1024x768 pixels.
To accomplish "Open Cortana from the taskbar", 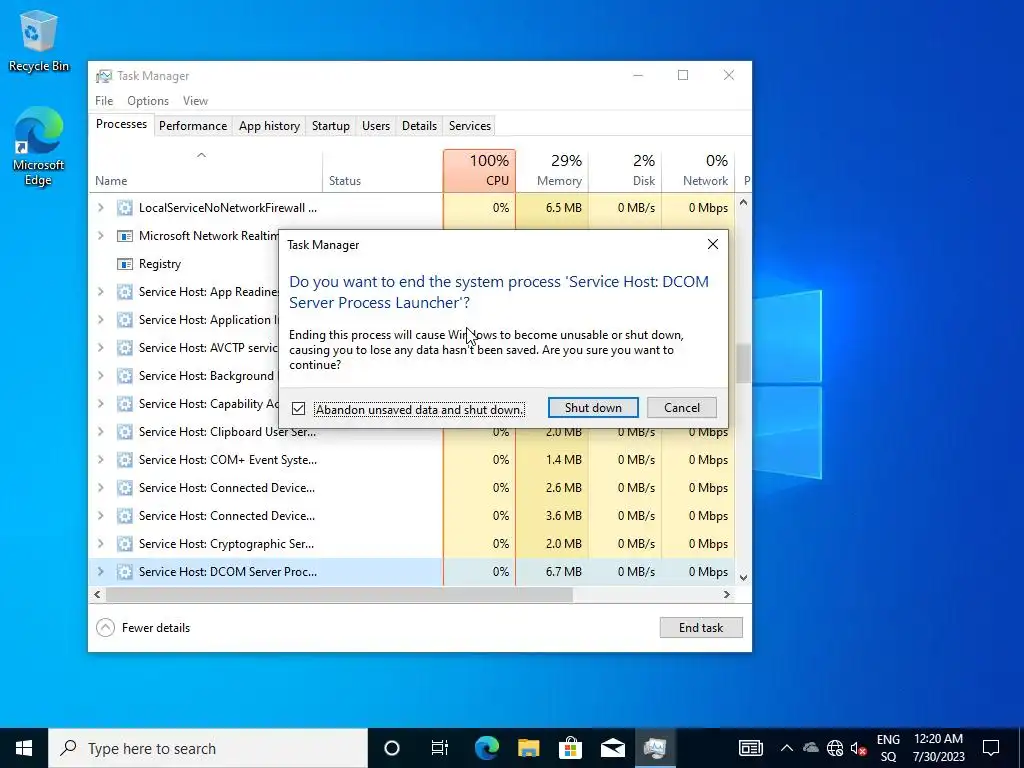I will [x=391, y=748].
